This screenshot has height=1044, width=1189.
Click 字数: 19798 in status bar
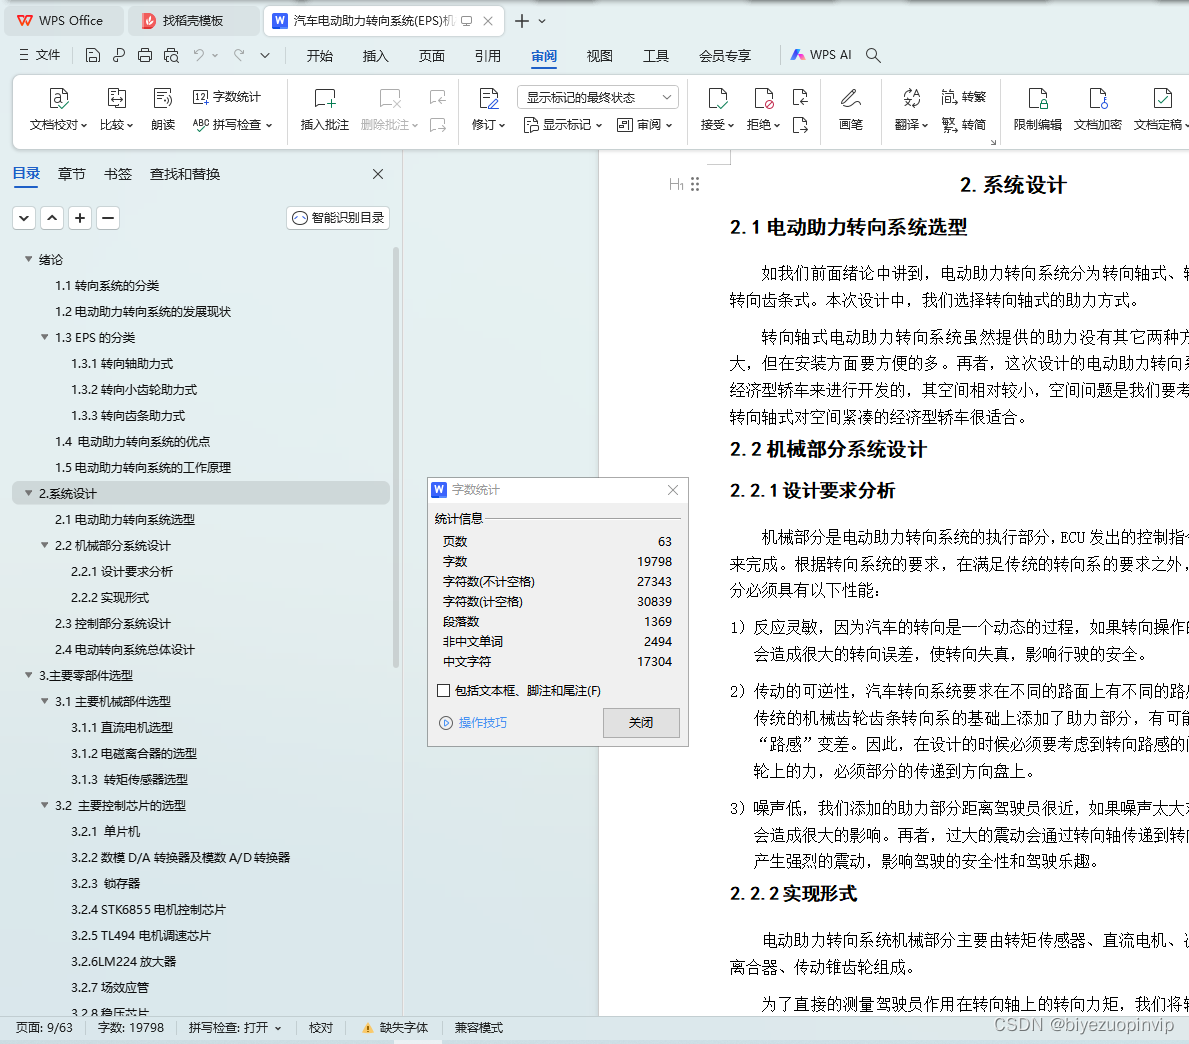tap(130, 1028)
